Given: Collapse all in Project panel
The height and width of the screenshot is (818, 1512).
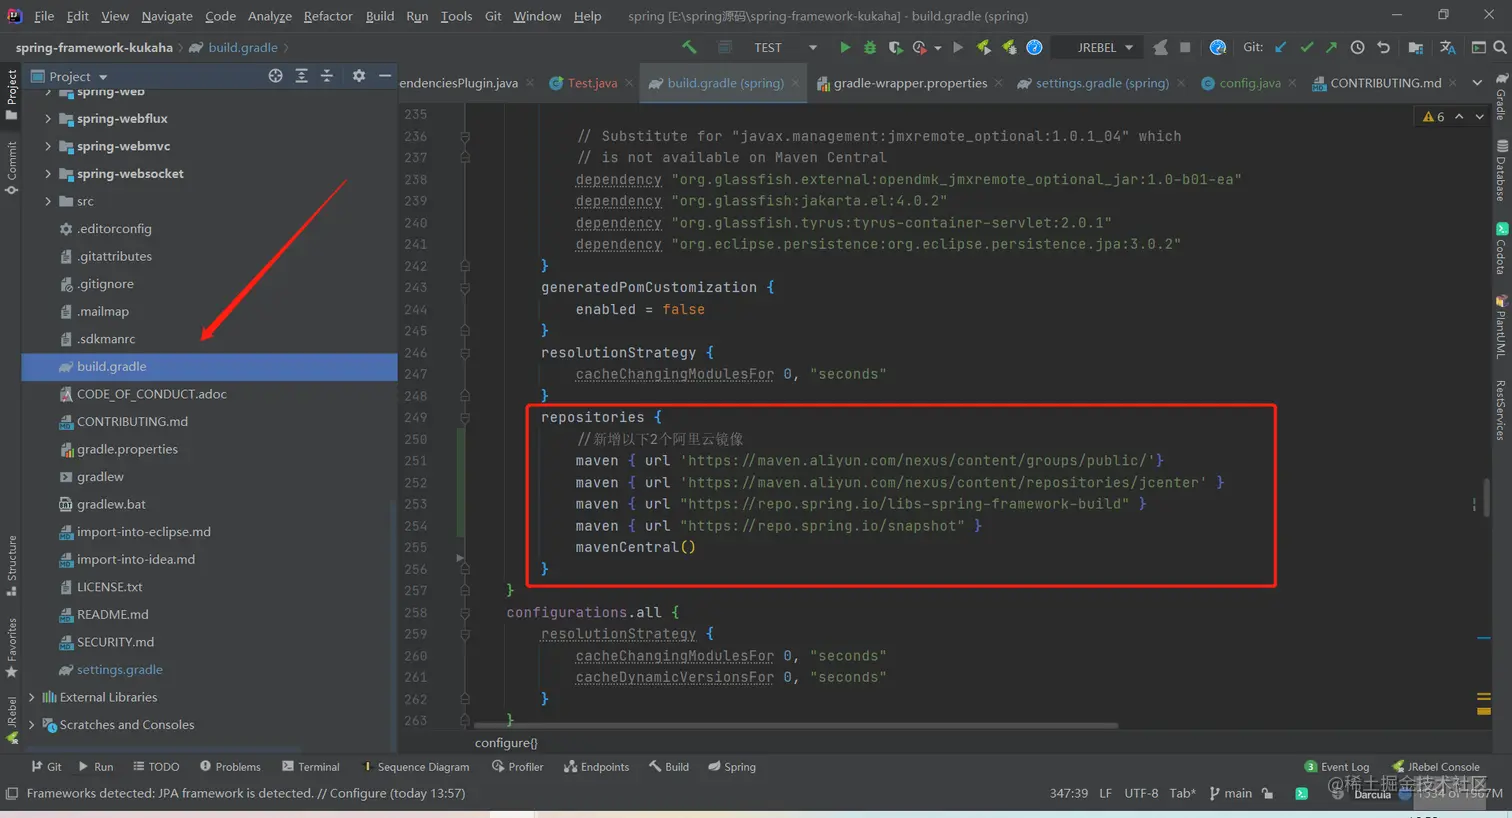Looking at the screenshot, I should point(326,76).
